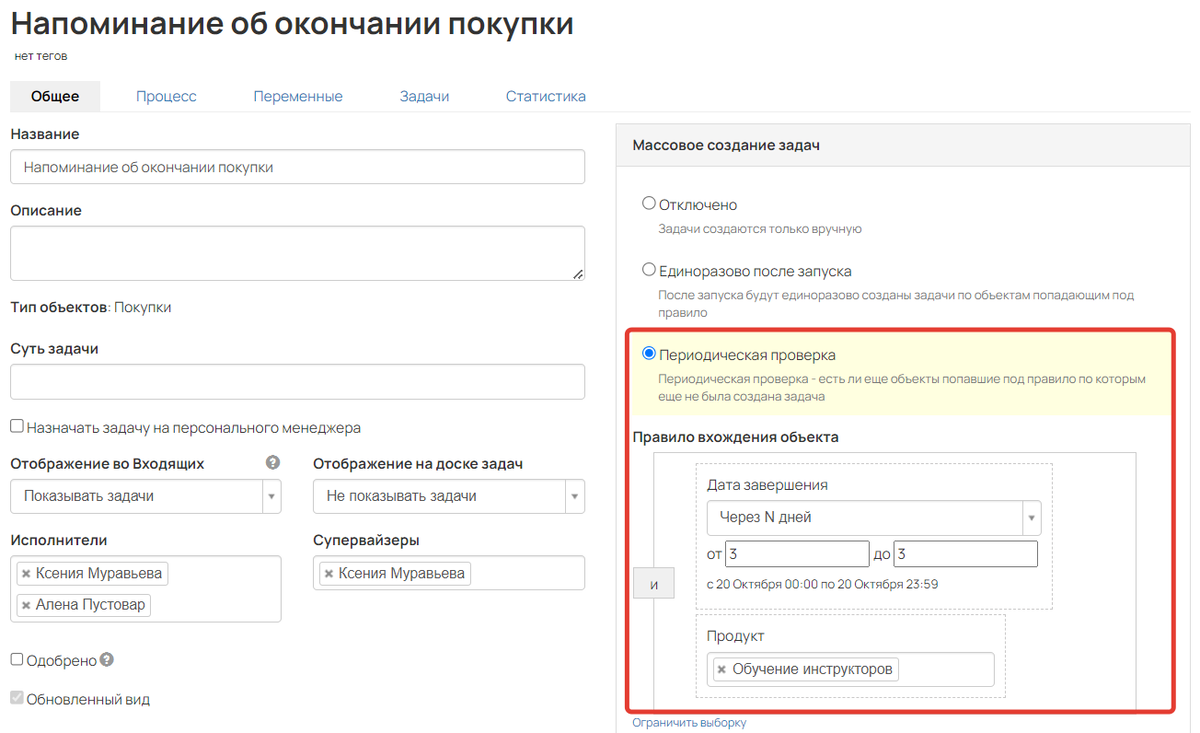Remove Обучение инструкторов product tag
This screenshot has width=1200, height=733.
(721, 669)
